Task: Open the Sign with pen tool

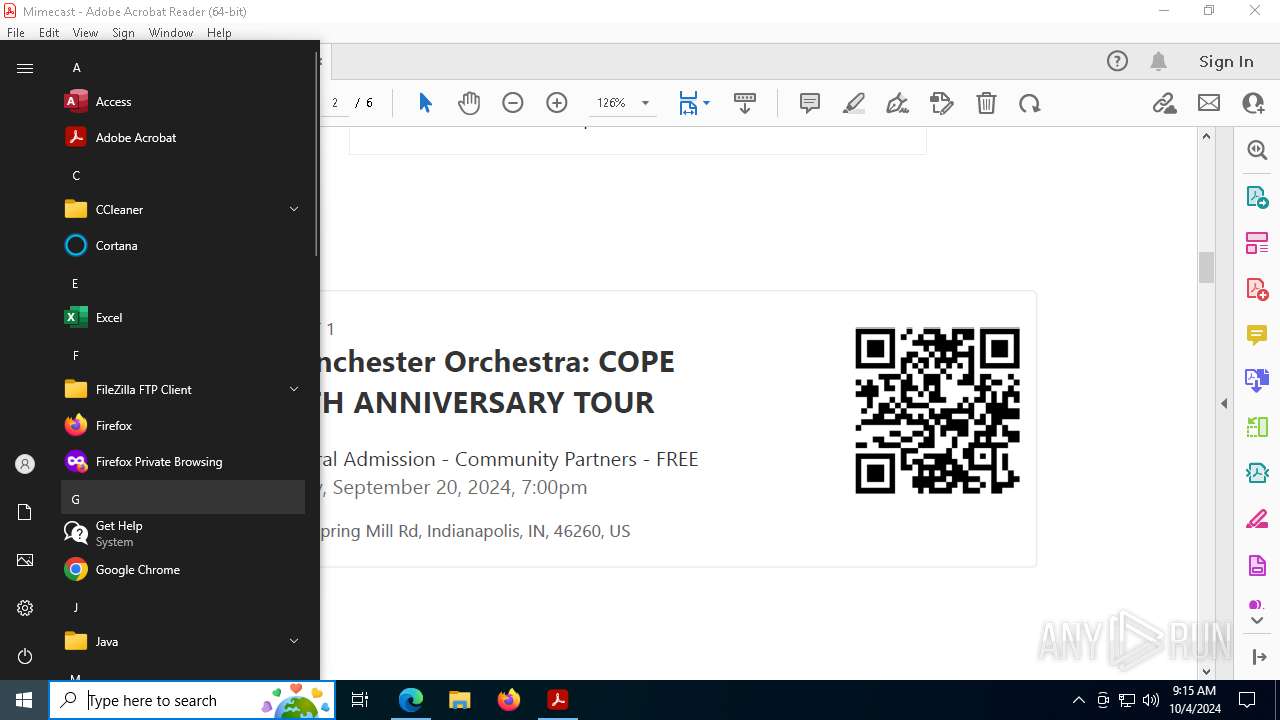Action: 898,103
